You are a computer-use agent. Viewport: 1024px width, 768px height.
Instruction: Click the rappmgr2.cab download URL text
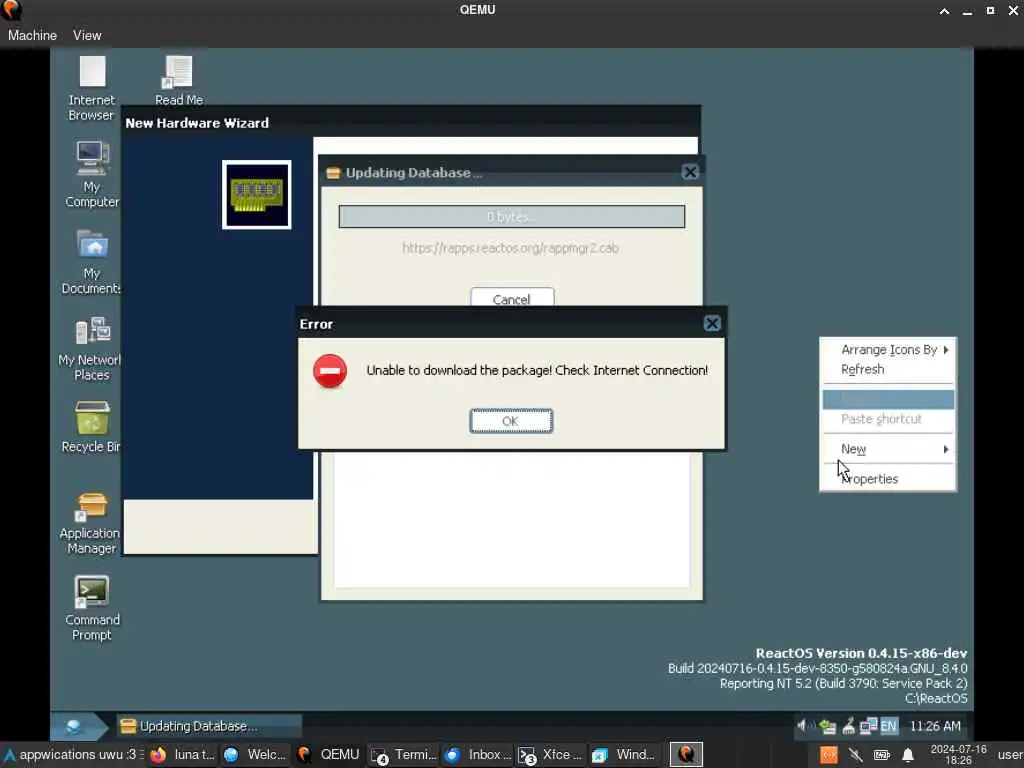(510, 248)
